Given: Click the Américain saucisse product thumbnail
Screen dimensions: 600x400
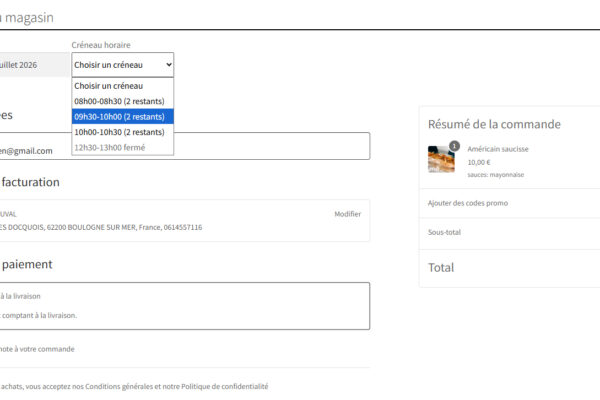Looking at the screenshot, I should [x=441, y=159].
